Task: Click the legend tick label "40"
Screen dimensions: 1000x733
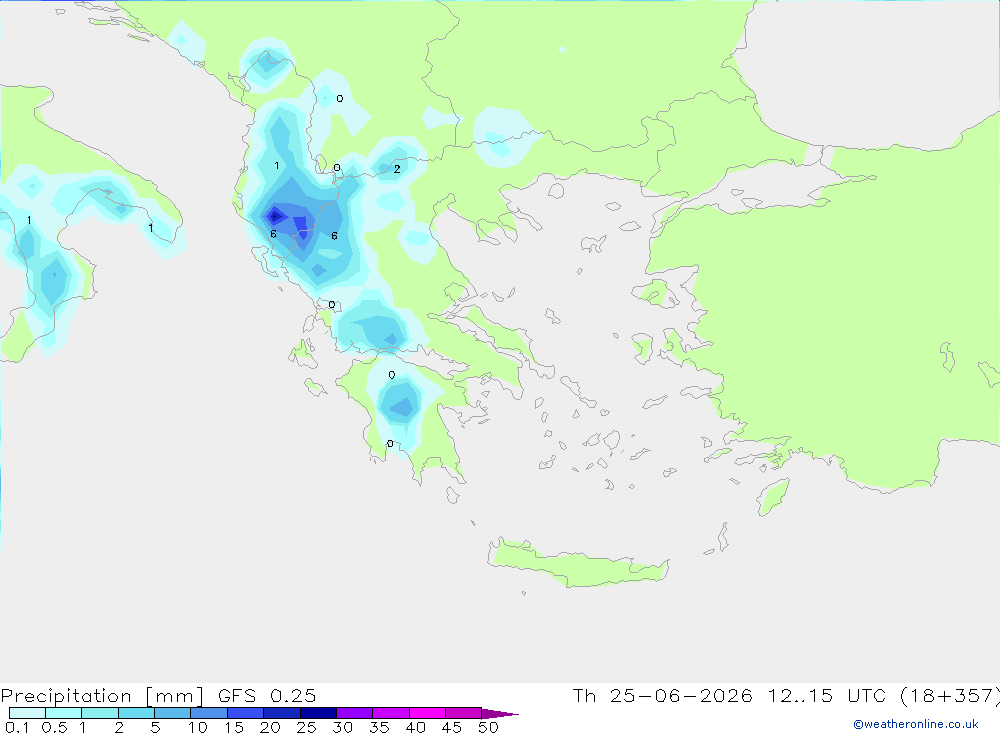Action: point(416,727)
